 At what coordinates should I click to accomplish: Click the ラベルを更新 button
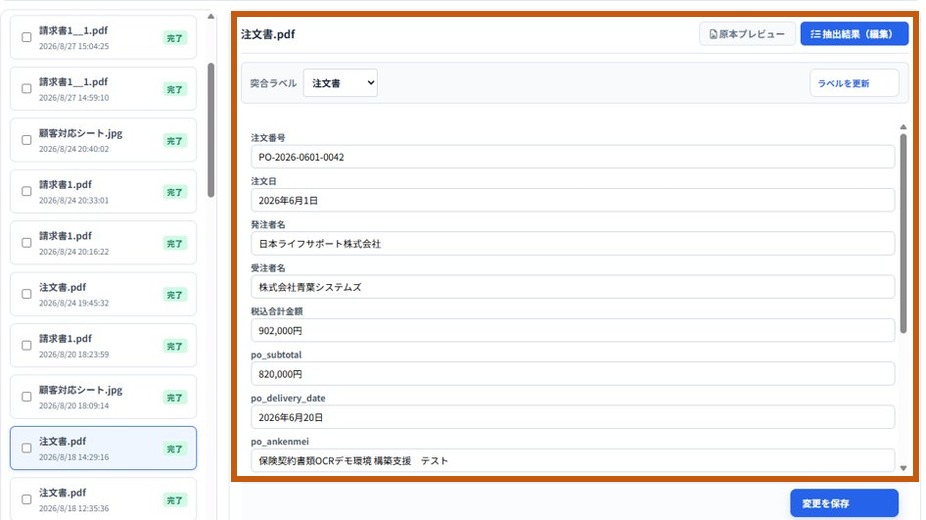pos(854,83)
